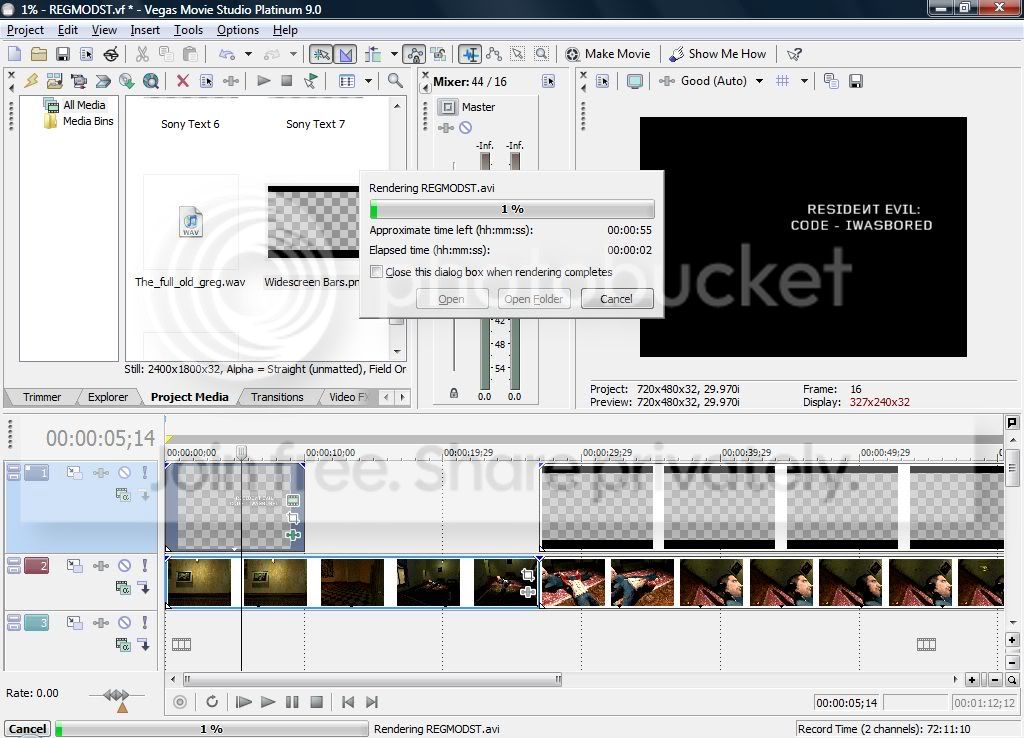Image resolution: width=1024 pixels, height=738 pixels.
Task: Toggle Auto Ripple toolbar icon
Action: click(374, 54)
